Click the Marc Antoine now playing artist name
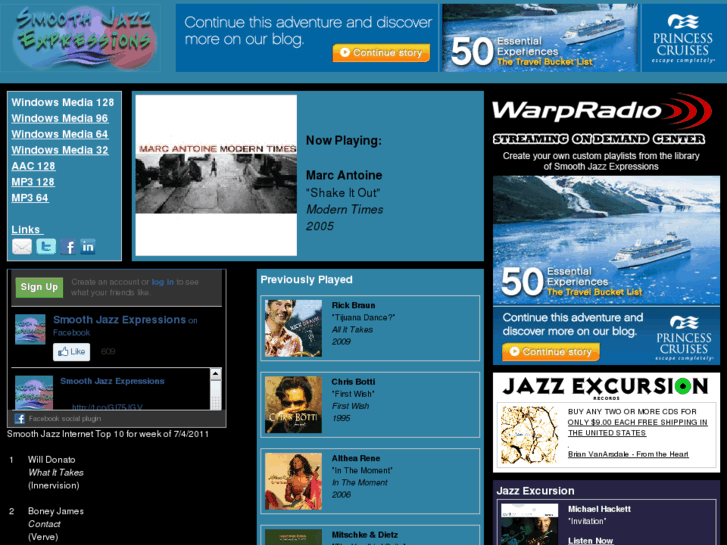Screen dimensions: 727x545 (344, 175)
